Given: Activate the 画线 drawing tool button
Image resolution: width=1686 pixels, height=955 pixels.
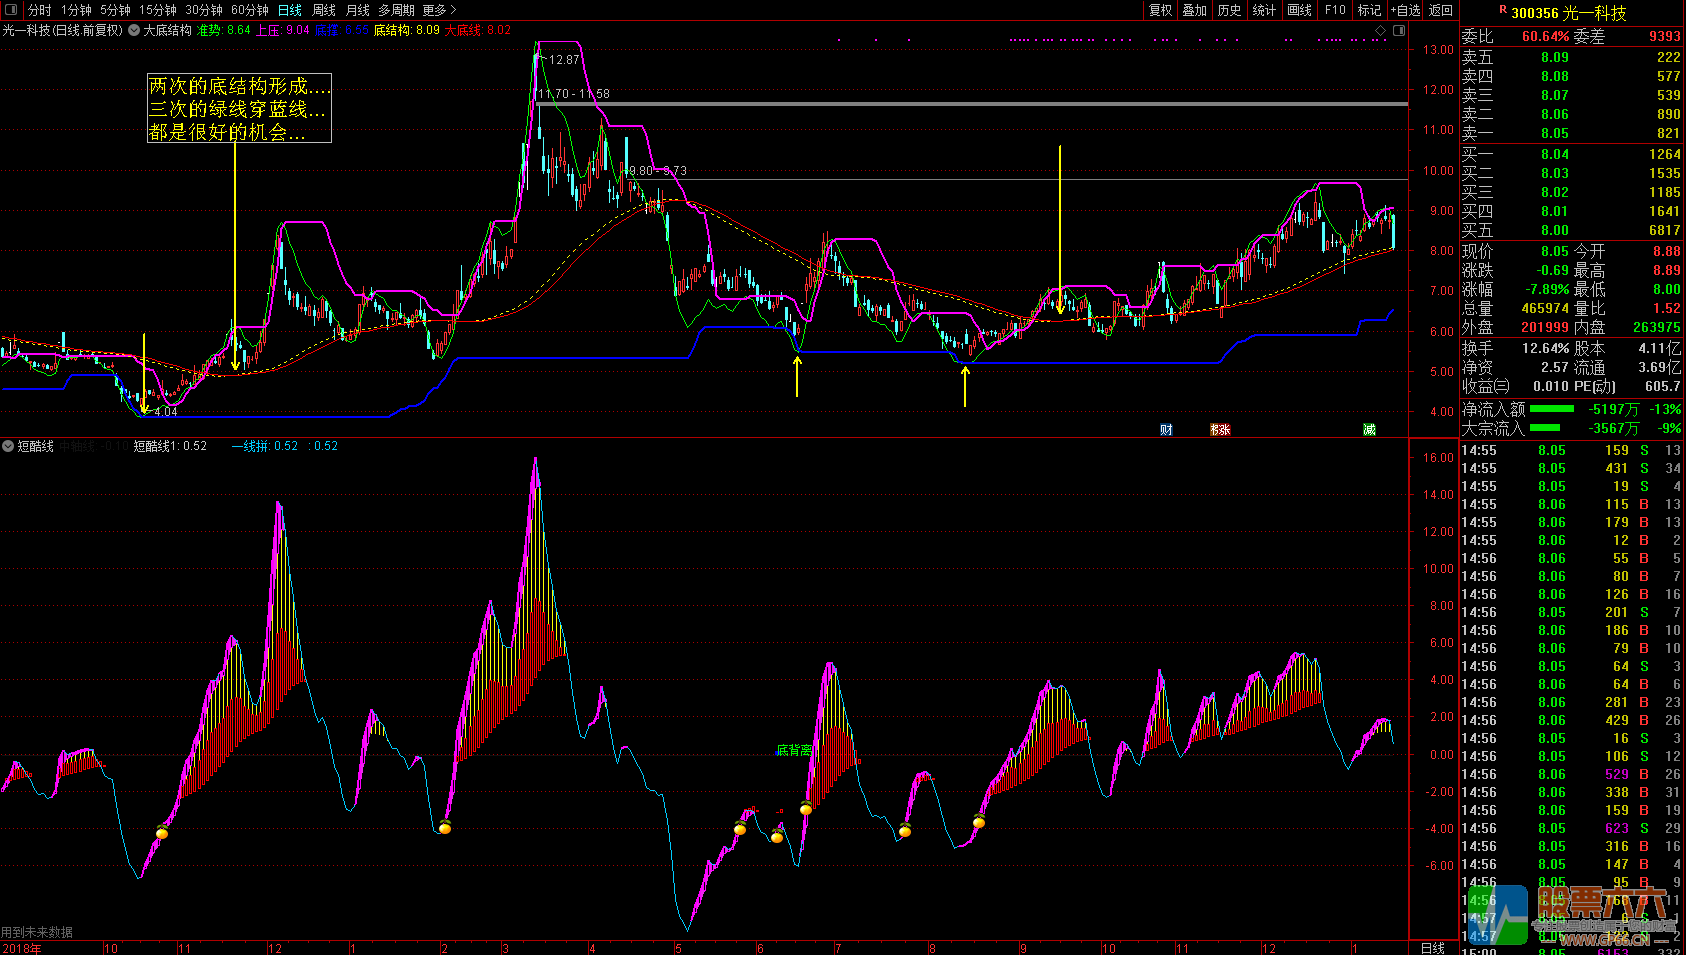Looking at the screenshot, I should (1300, 10).
